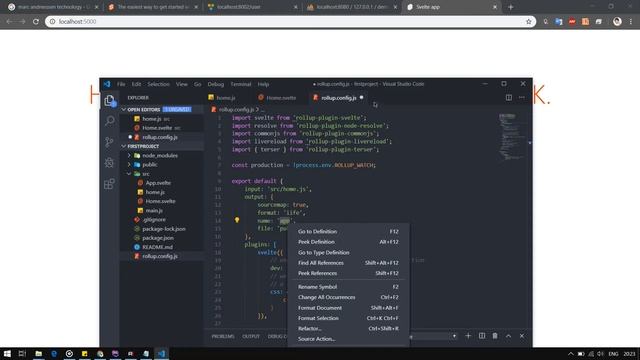Open the editor More Actions ellipsis

pyautogui.click(x=522, y=98)
